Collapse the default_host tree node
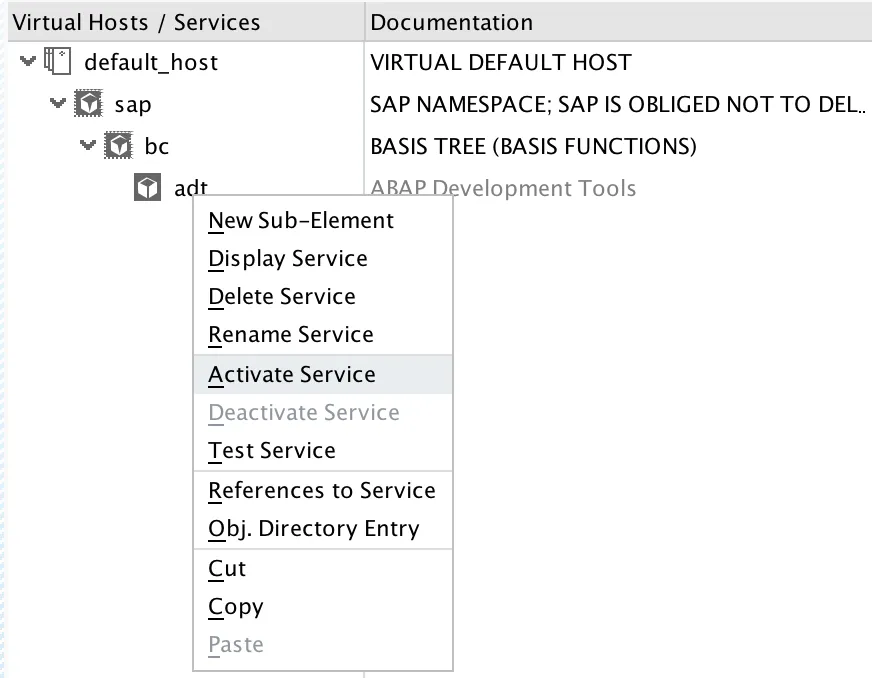The image size is (872, 678). point(27,62)
